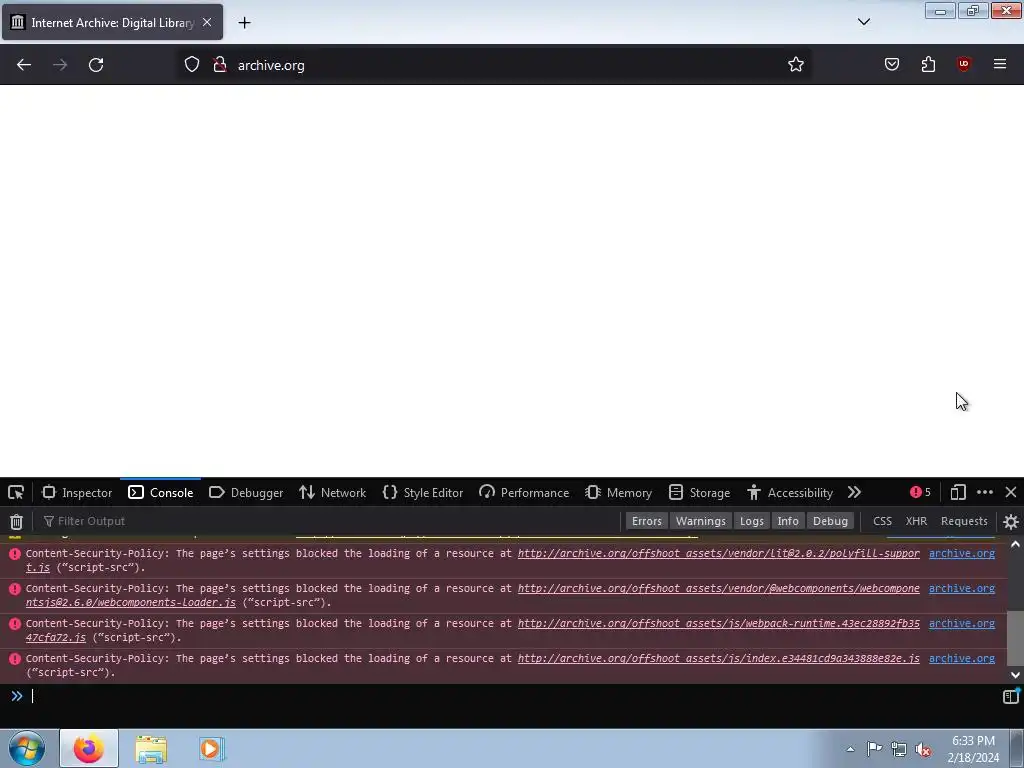Screen dimensions: 1024x768
Task: Open the Windows Start menu
Action: click(27, 748)
